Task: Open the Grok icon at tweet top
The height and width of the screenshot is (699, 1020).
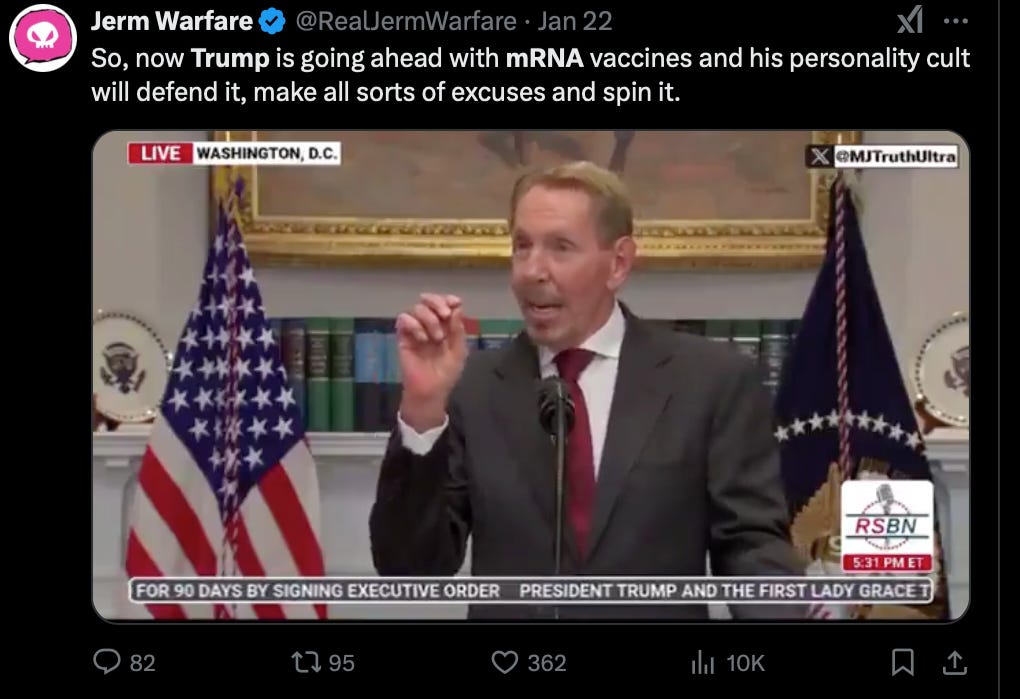Action: click(909, 20)
